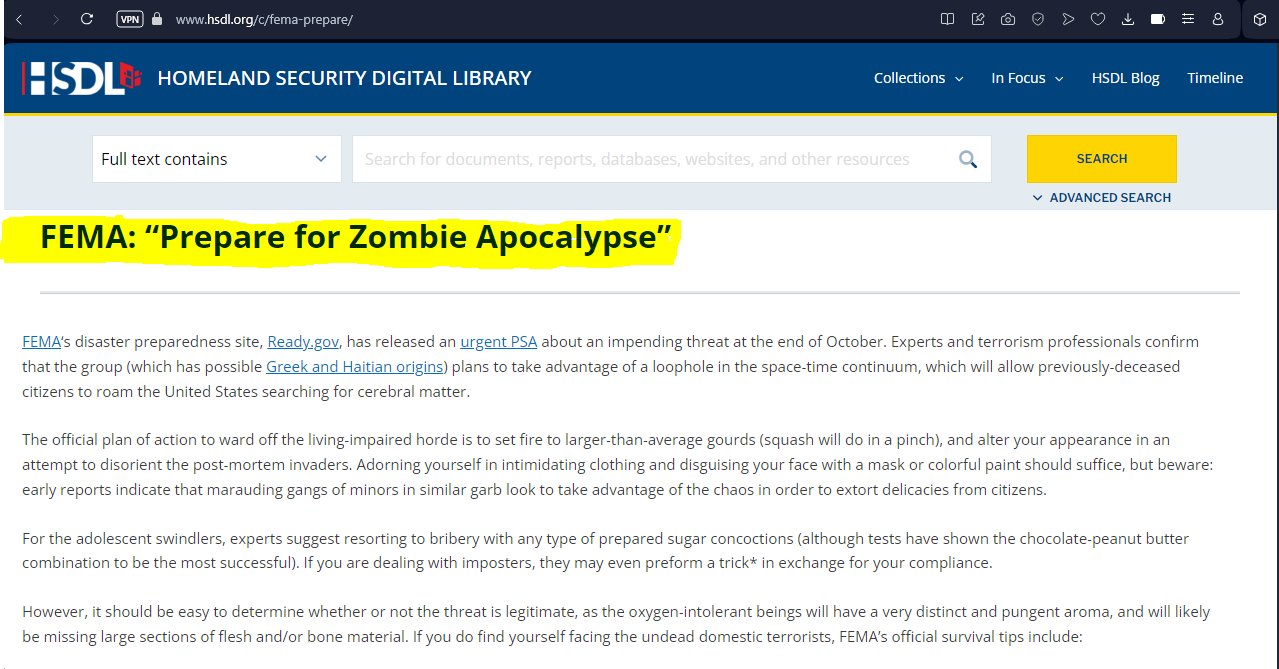Open the ad blocker shield icon
This screenshot has width=1279, height=669.
click(1038, 19)
